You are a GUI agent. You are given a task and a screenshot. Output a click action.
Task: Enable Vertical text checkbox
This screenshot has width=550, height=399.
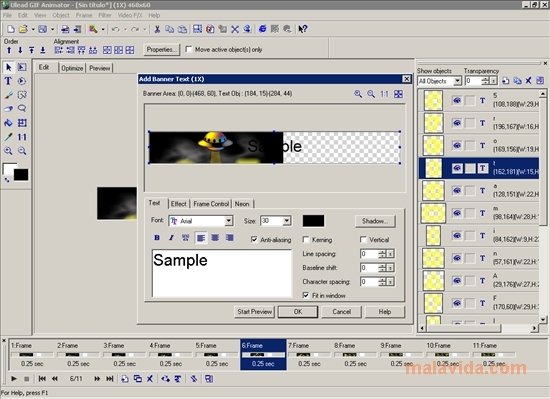click(x=363, y=239)
